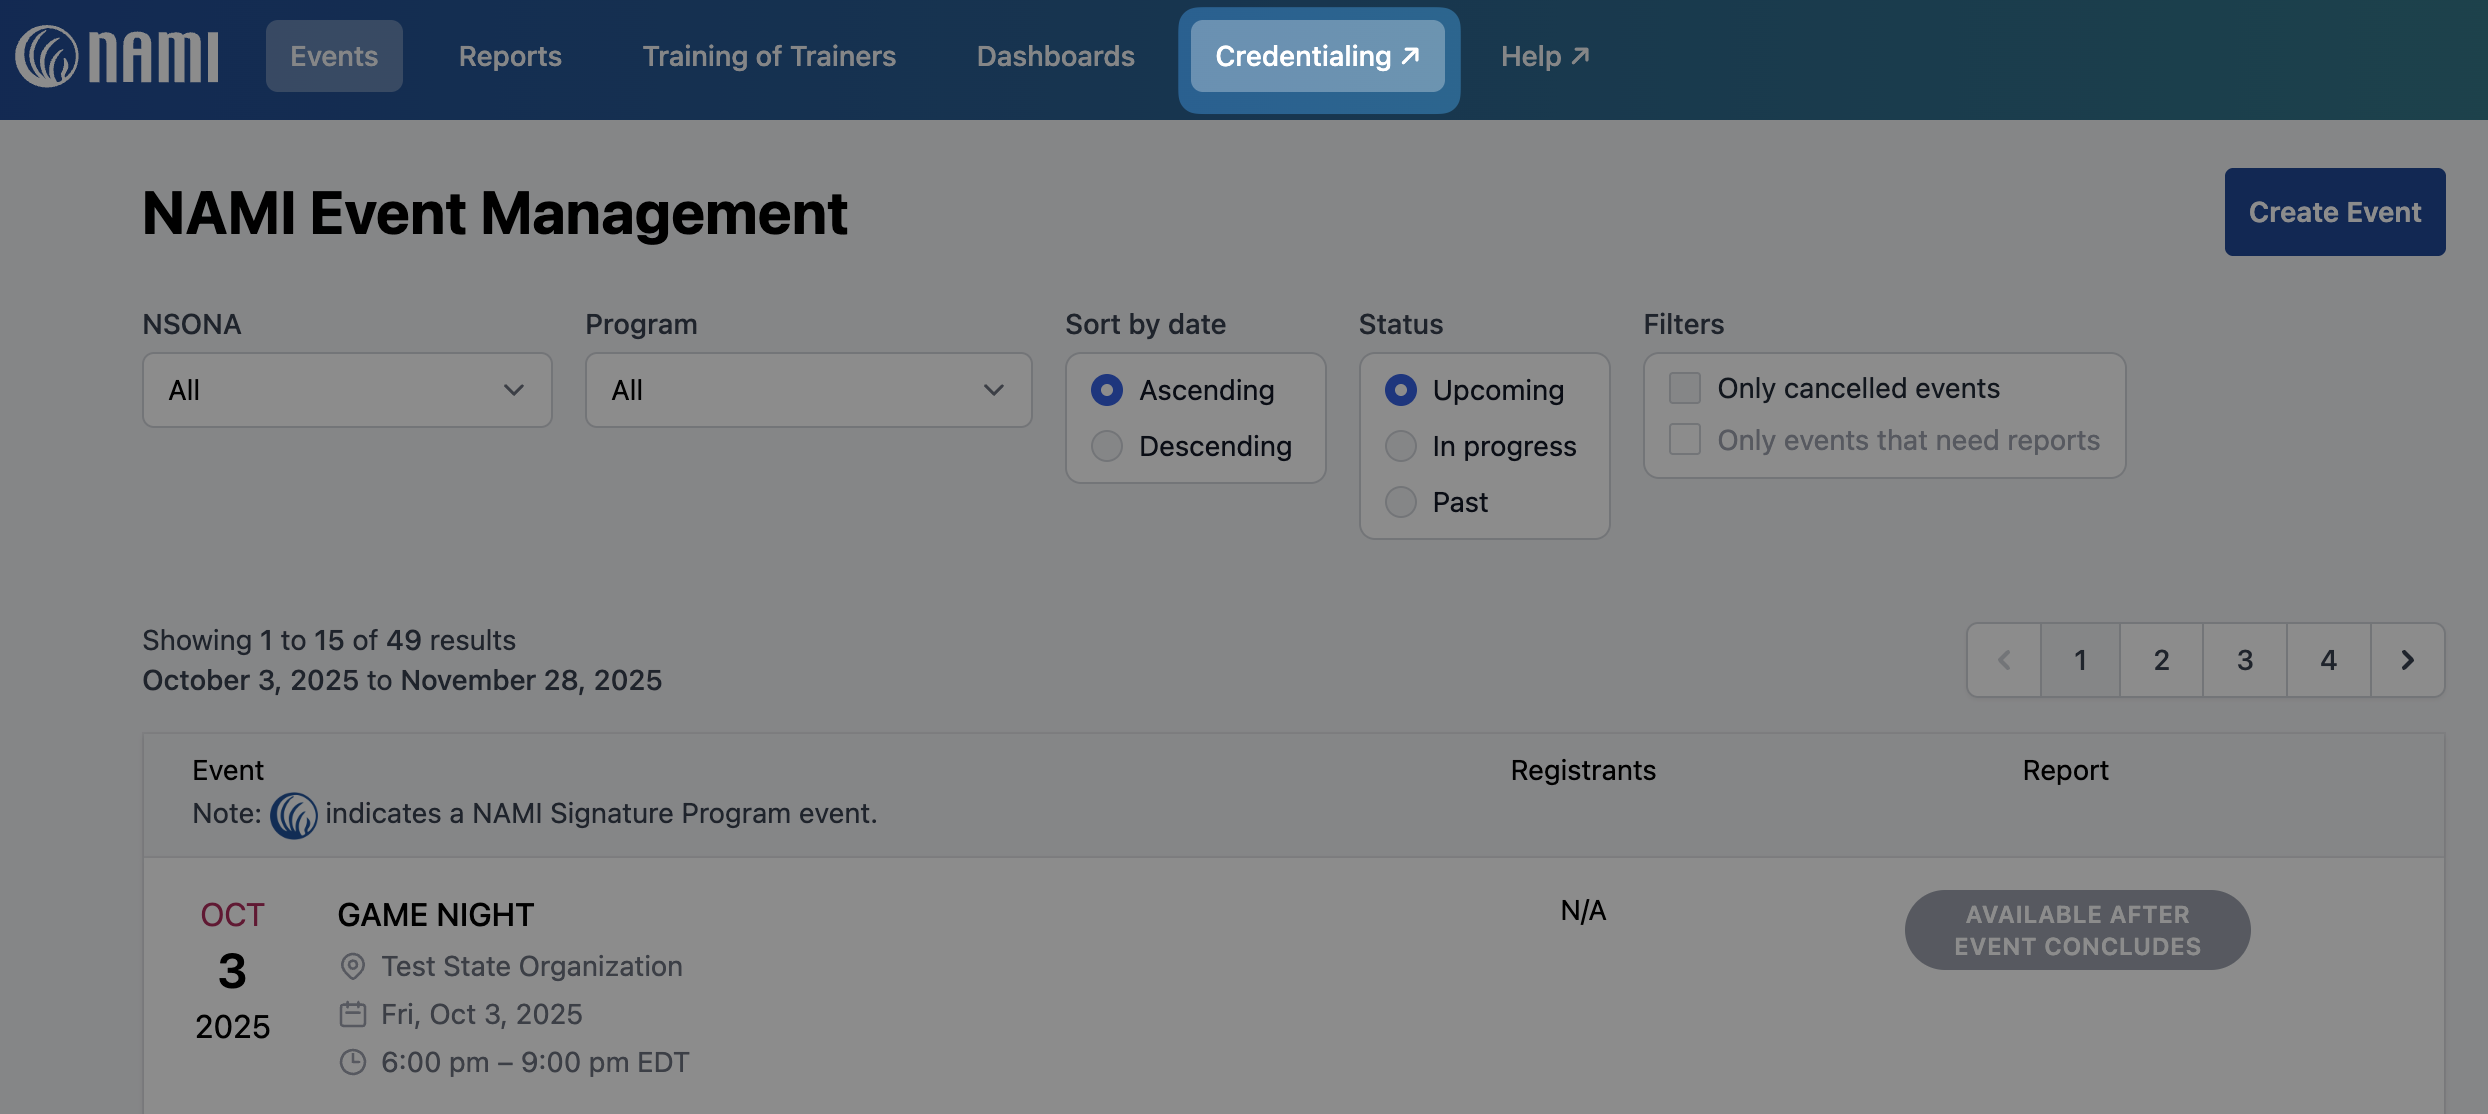
Task: Select the Past status radio button
Action: 1400,502
